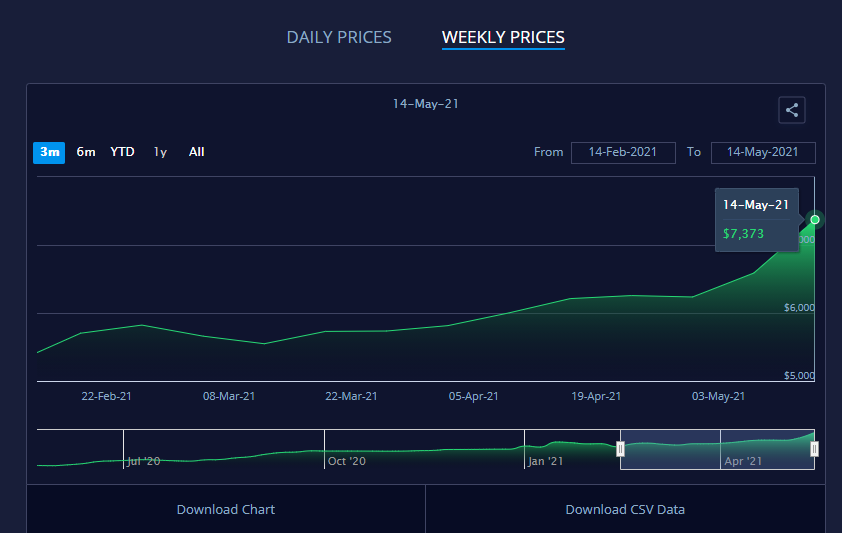The image size is (842, 533).
Task: Click the 14-May-21 data point marker
Action: click(815, 219)
